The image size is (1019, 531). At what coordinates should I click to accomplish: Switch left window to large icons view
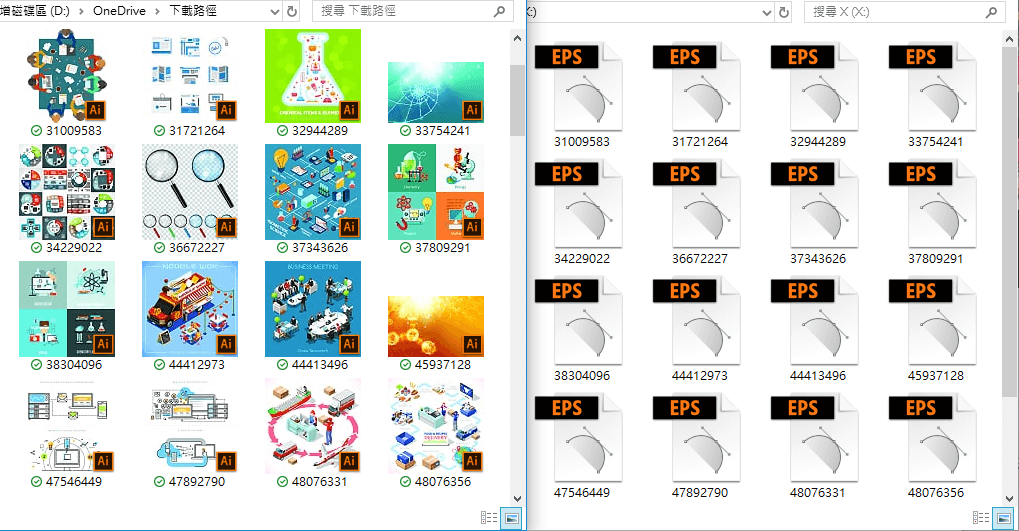click(x=511, y=518)
